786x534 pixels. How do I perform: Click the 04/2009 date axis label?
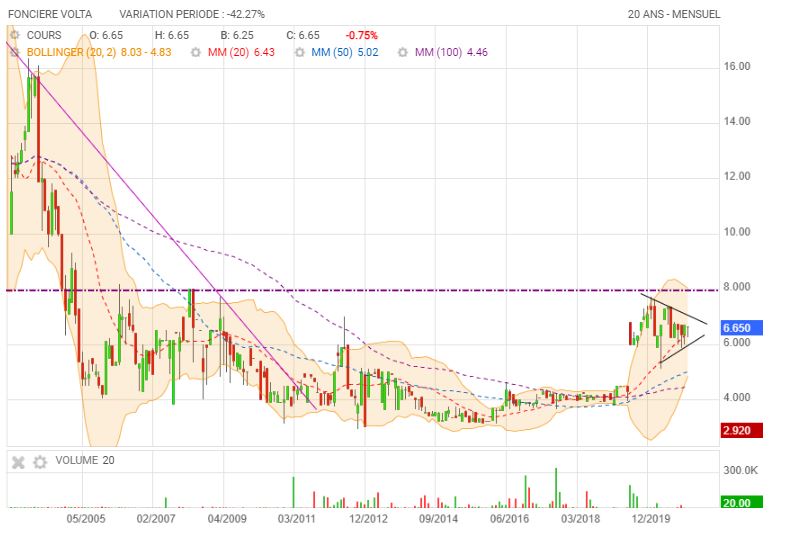tap(227, 518)
